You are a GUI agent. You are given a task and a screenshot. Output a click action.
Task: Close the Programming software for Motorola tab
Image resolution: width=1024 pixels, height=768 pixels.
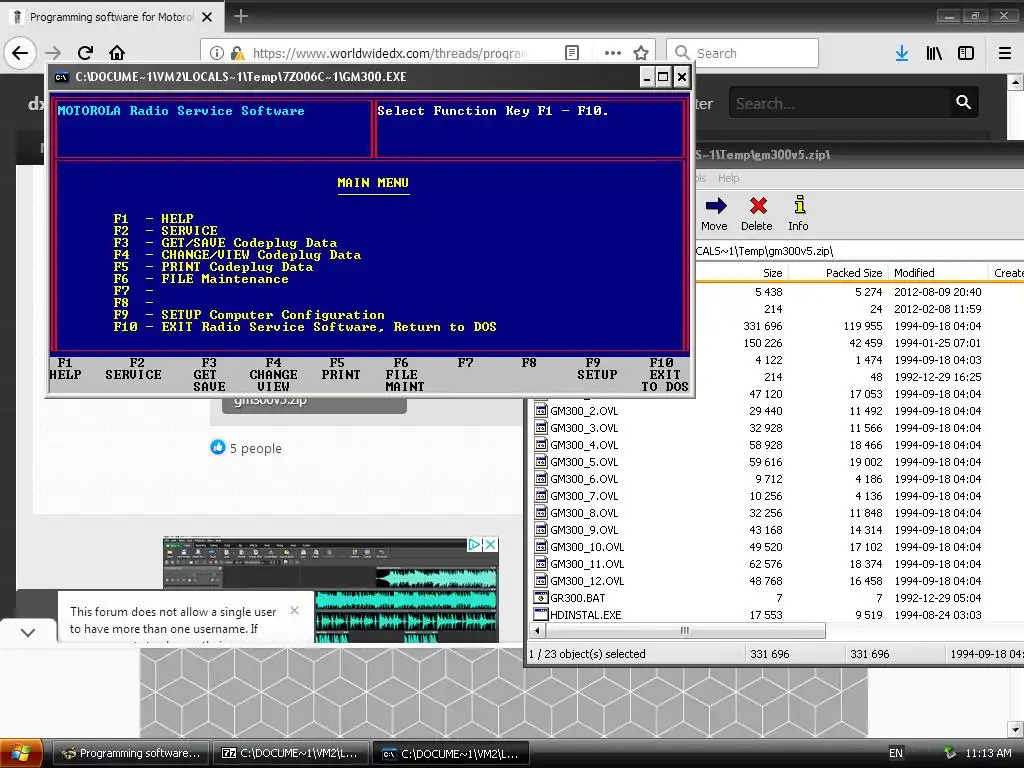click(207, 17)
